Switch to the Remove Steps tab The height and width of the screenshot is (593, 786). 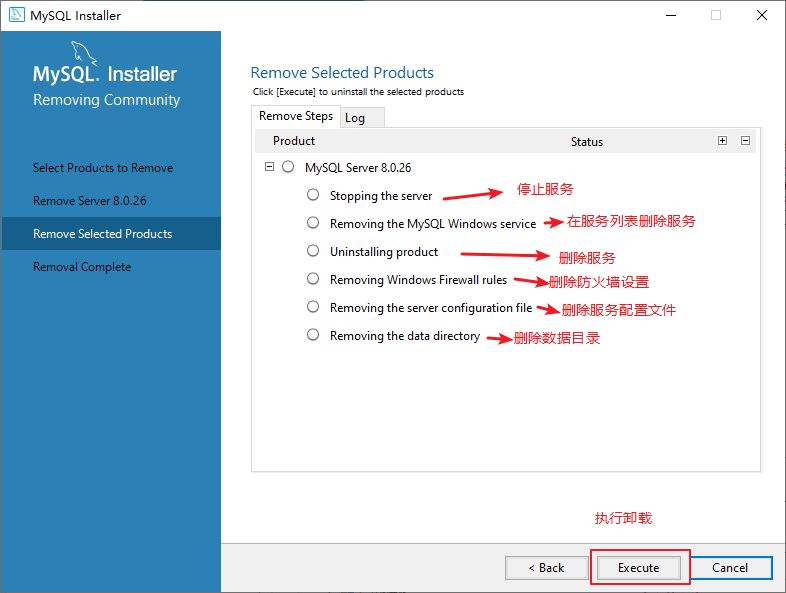296,116
